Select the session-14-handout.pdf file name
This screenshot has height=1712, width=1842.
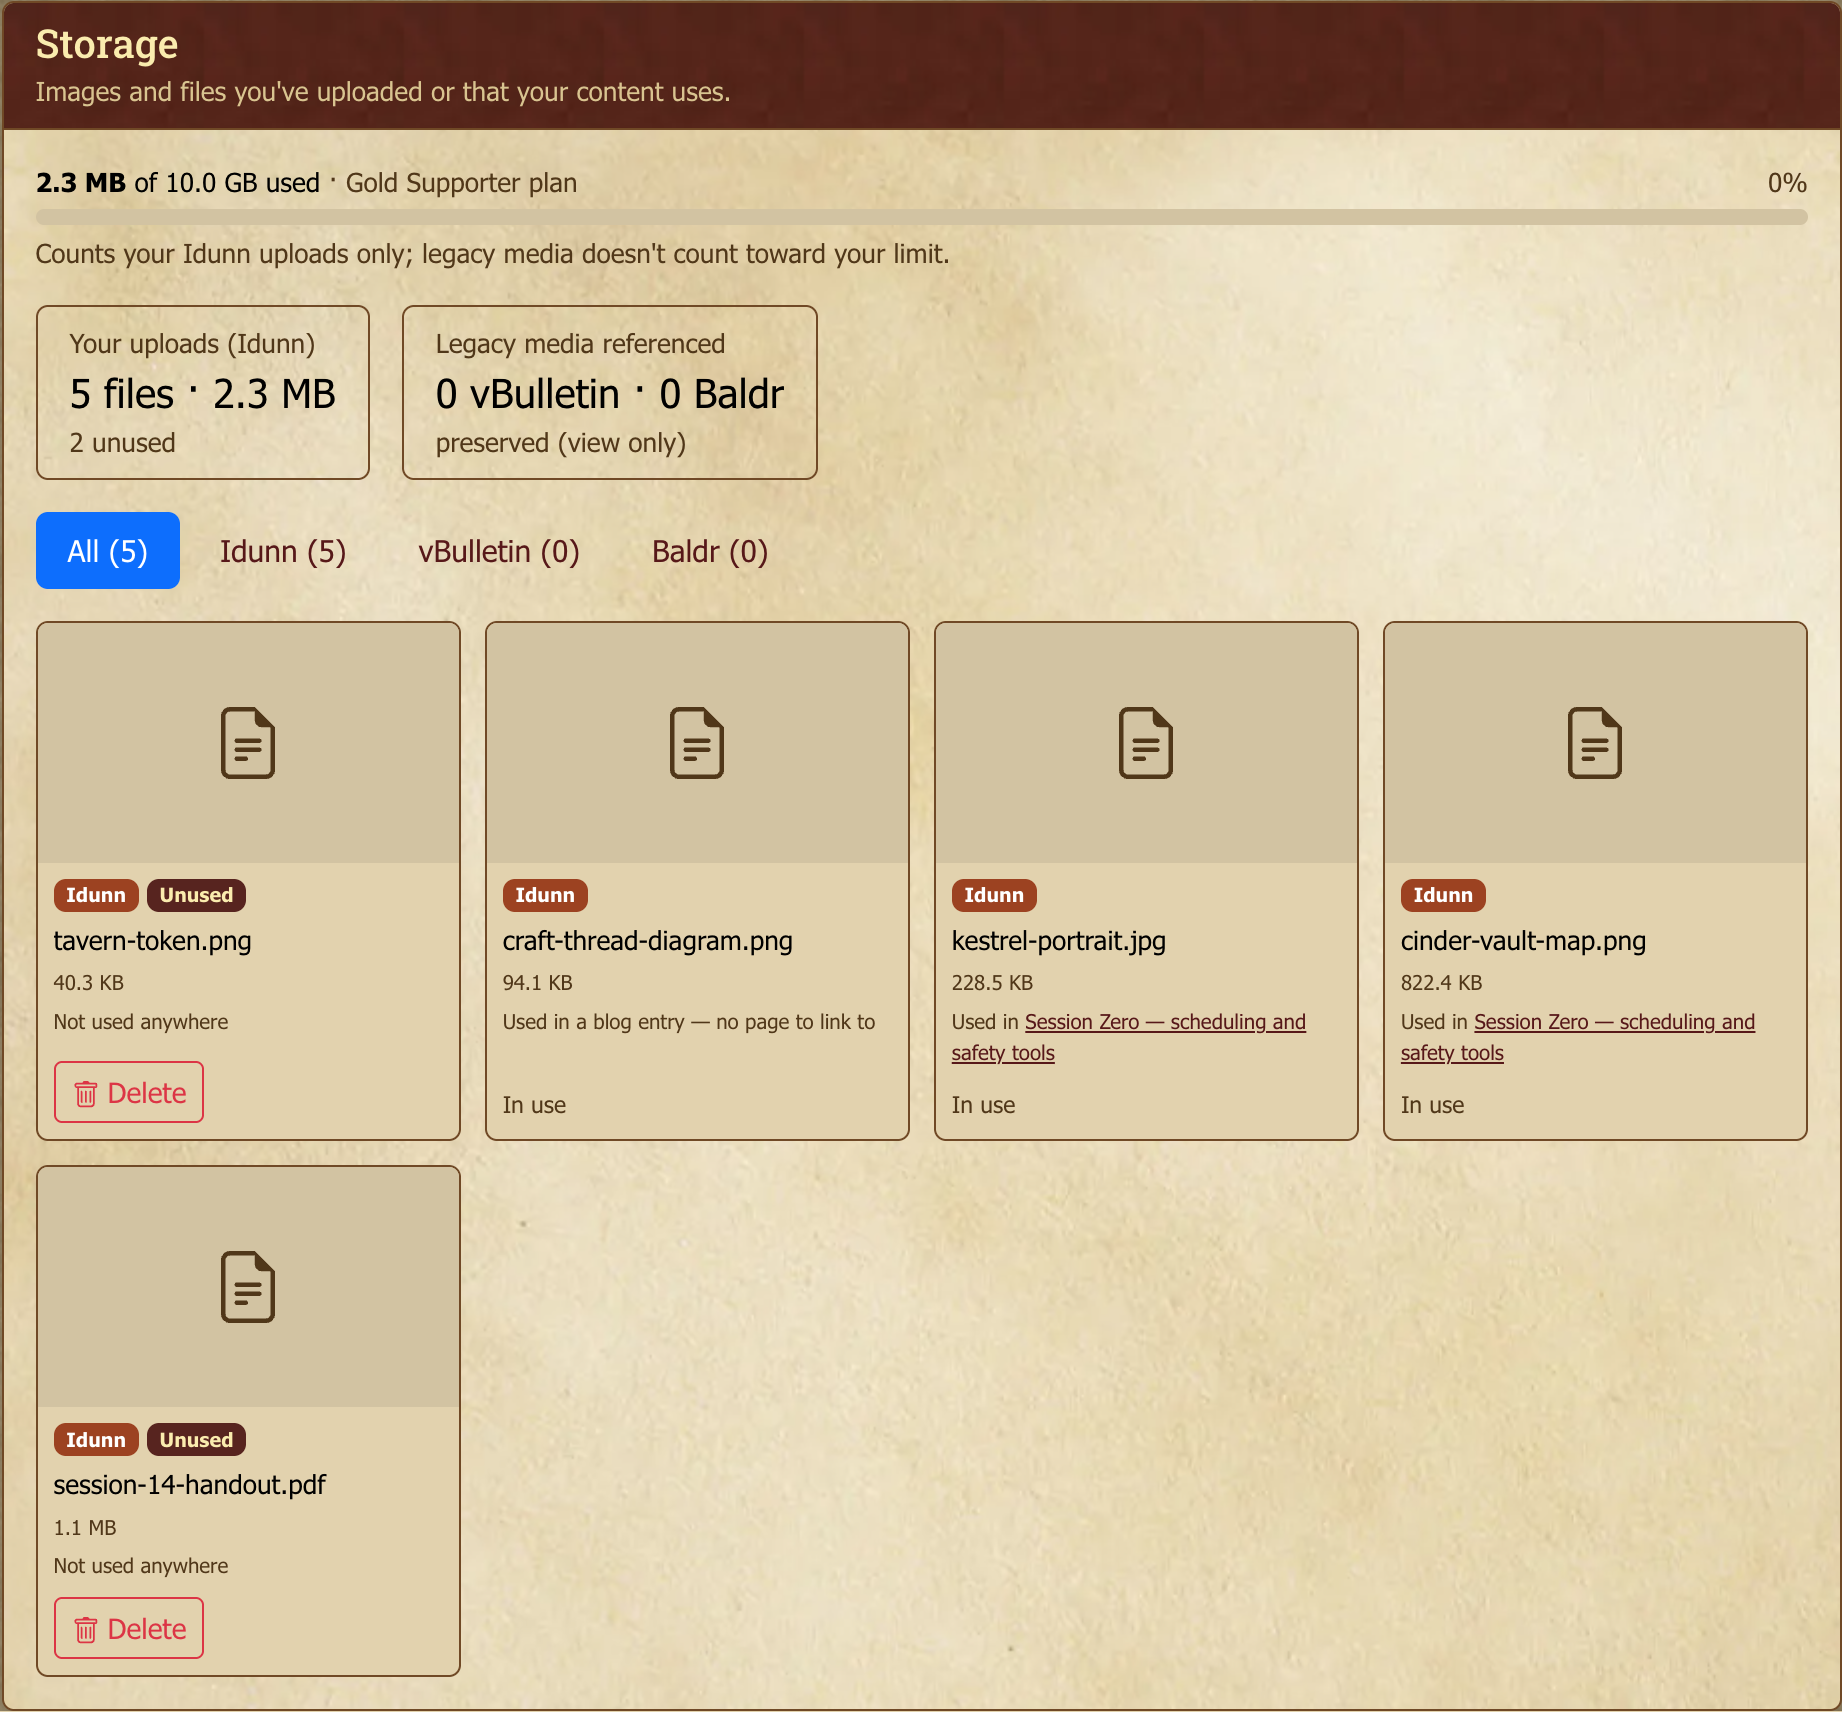(189, 1485)
